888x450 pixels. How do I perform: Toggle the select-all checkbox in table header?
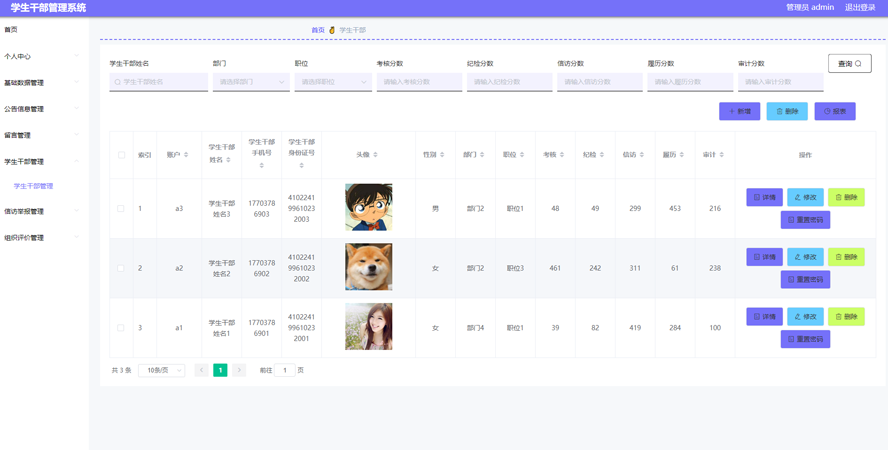(121, 155)
